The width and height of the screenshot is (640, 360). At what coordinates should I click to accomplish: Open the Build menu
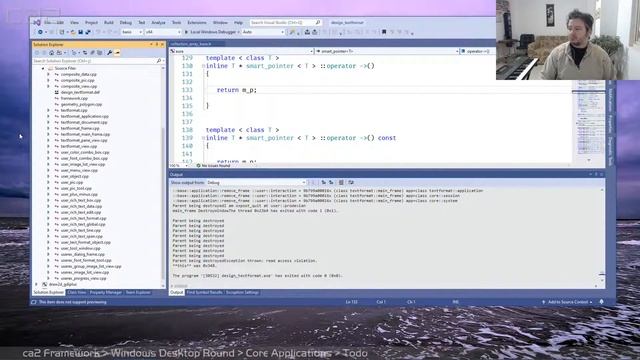coord(109,22)
